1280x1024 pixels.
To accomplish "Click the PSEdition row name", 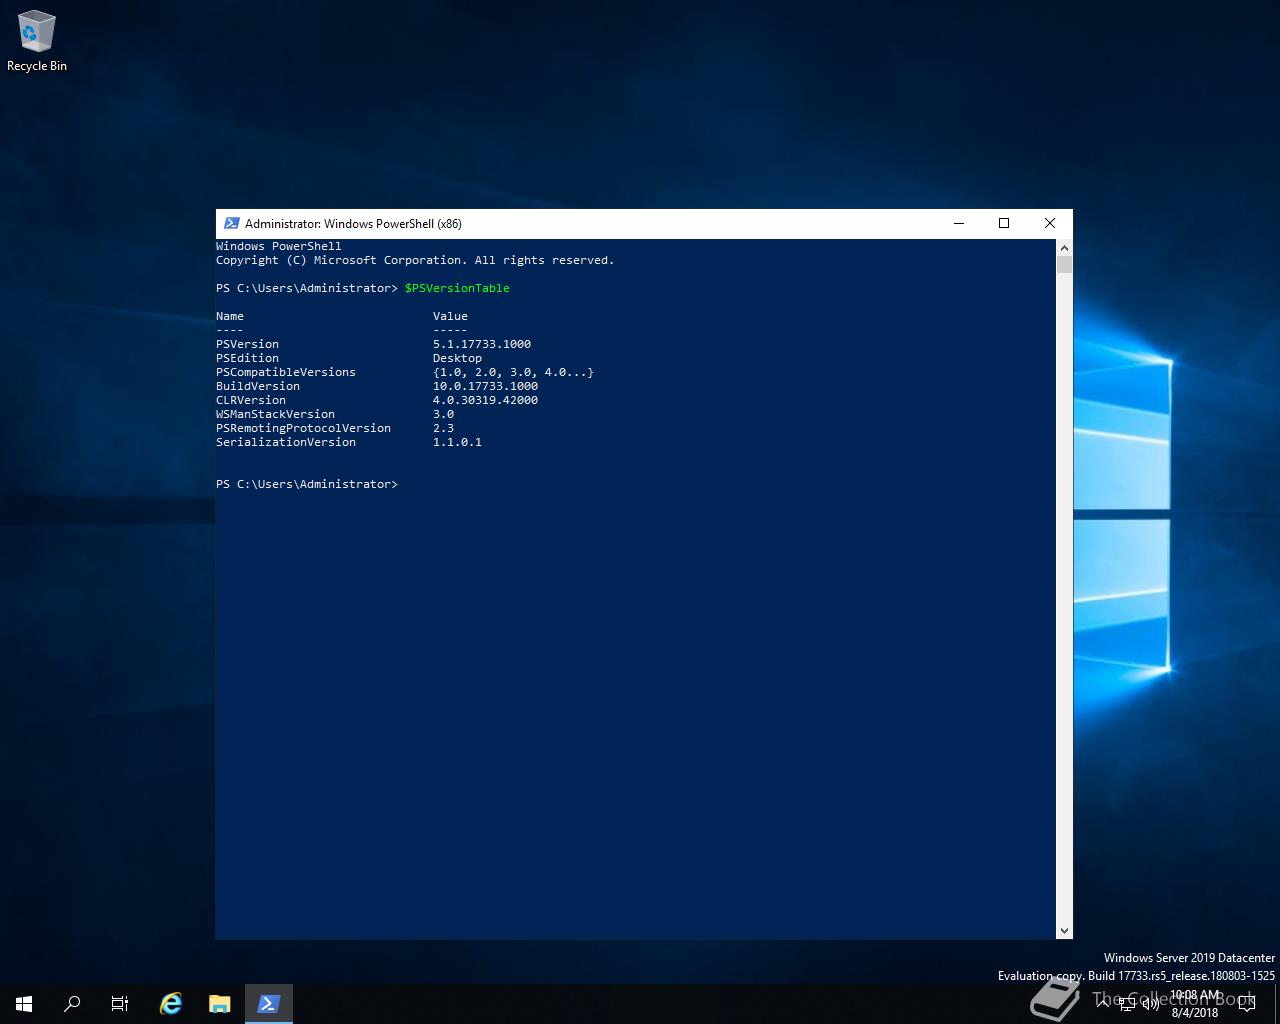I will tap(247, 358).
